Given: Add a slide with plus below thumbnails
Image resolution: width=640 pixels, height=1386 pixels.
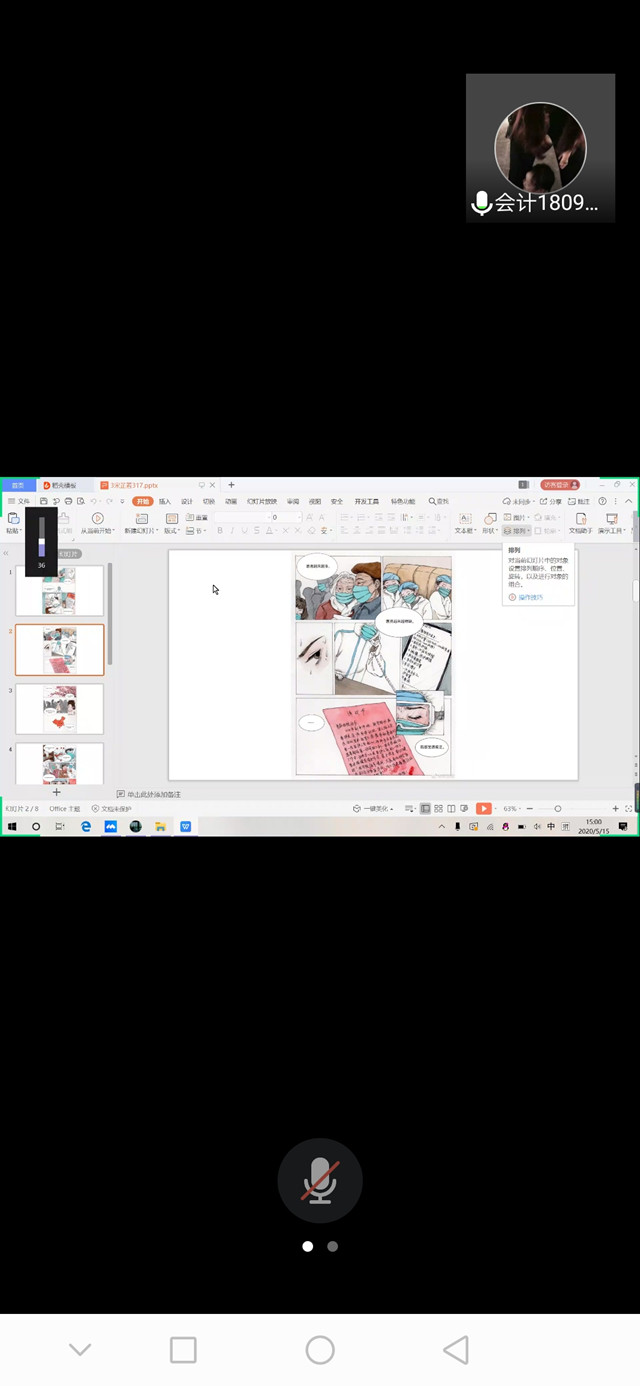Looking at the screenshot, I should 56,792.
